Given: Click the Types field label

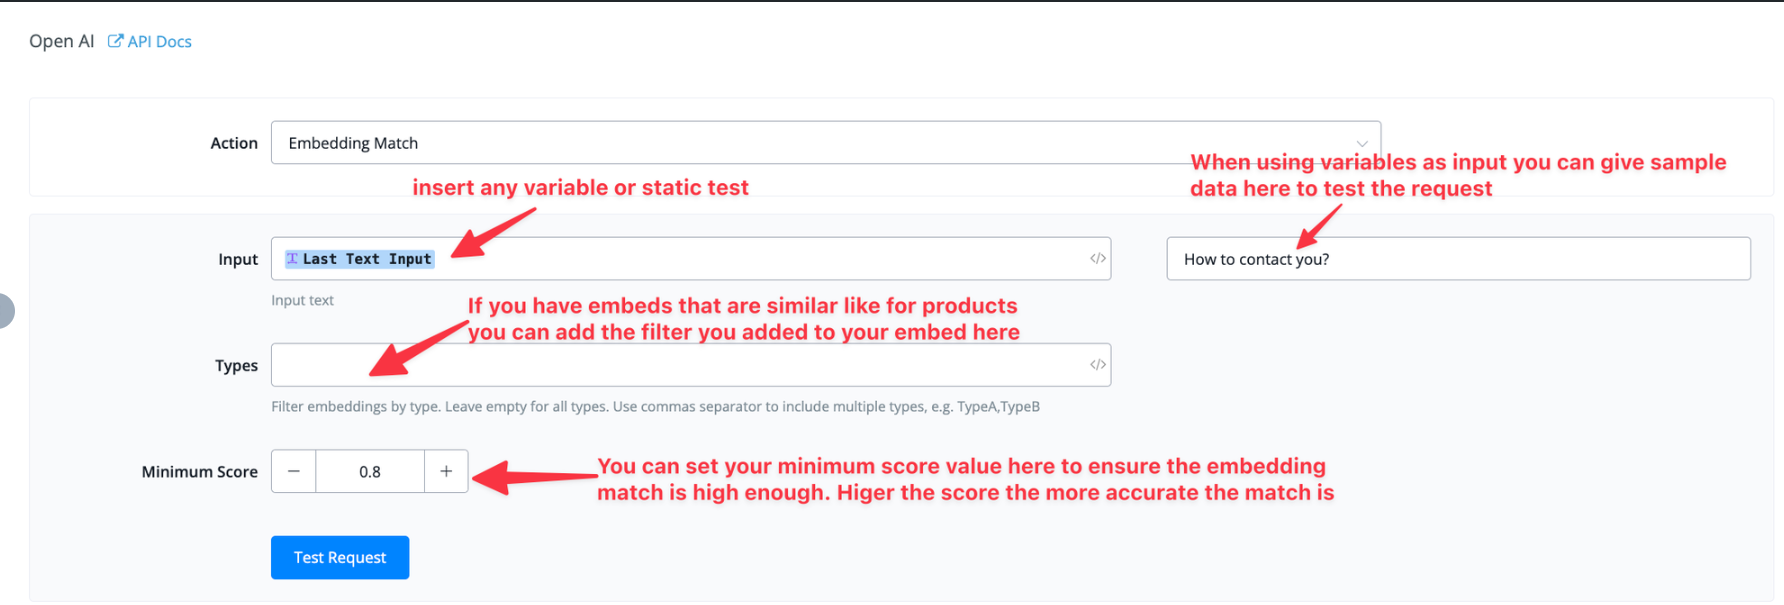Looking at the screenshot, I should click(236, 366).
